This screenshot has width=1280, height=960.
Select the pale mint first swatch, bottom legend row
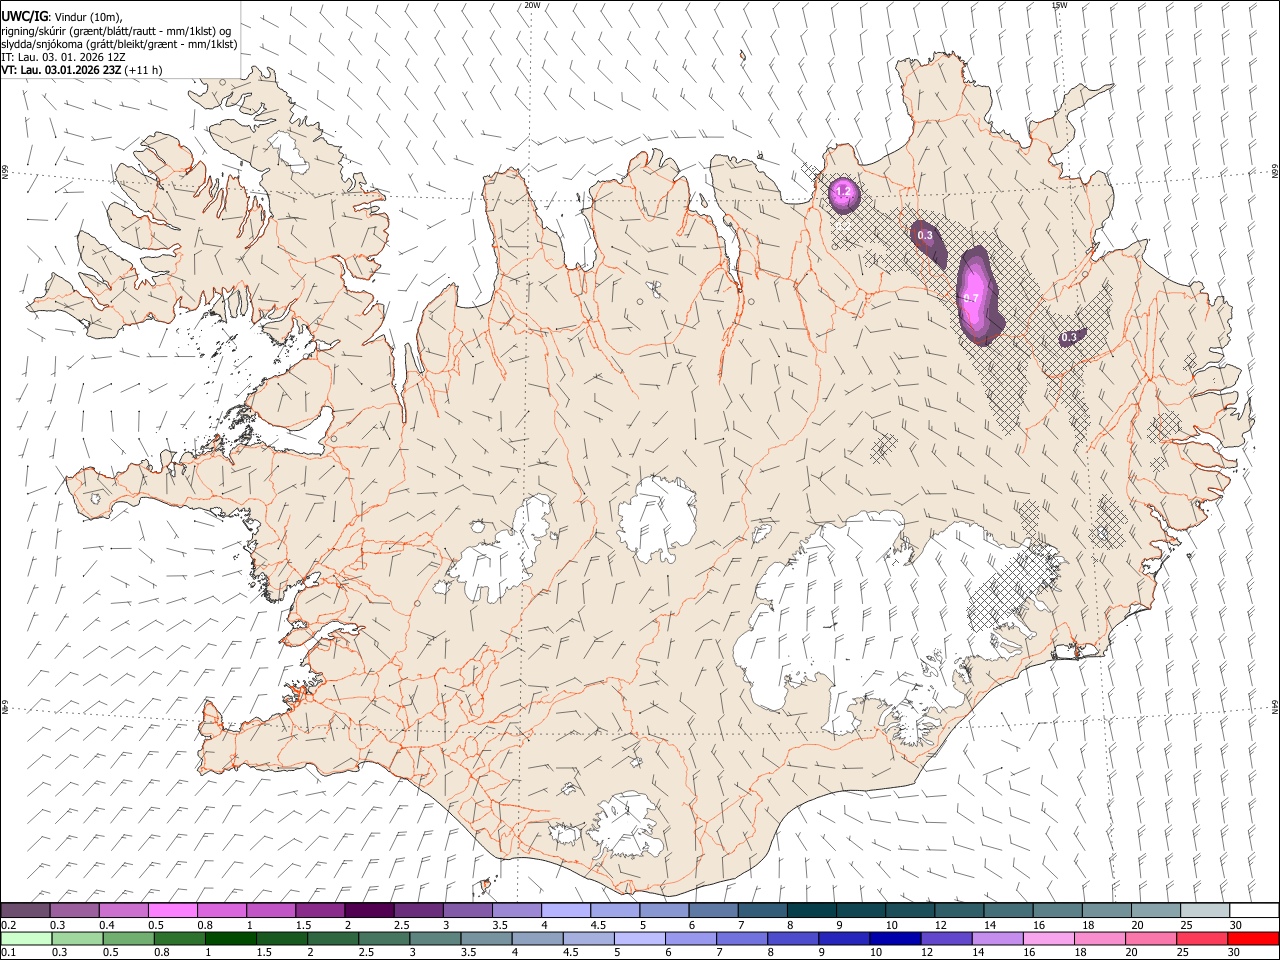[x=26, y=938]
